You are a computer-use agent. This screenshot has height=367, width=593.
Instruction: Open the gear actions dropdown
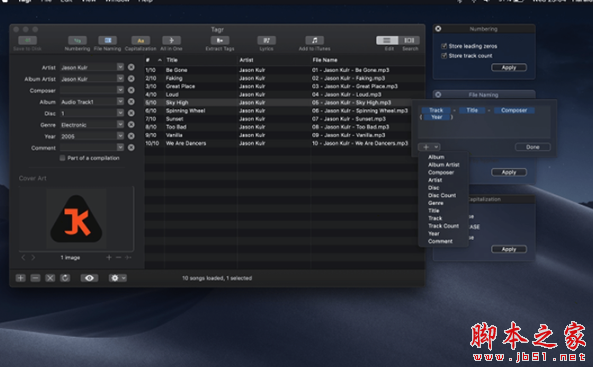[118, 278]
